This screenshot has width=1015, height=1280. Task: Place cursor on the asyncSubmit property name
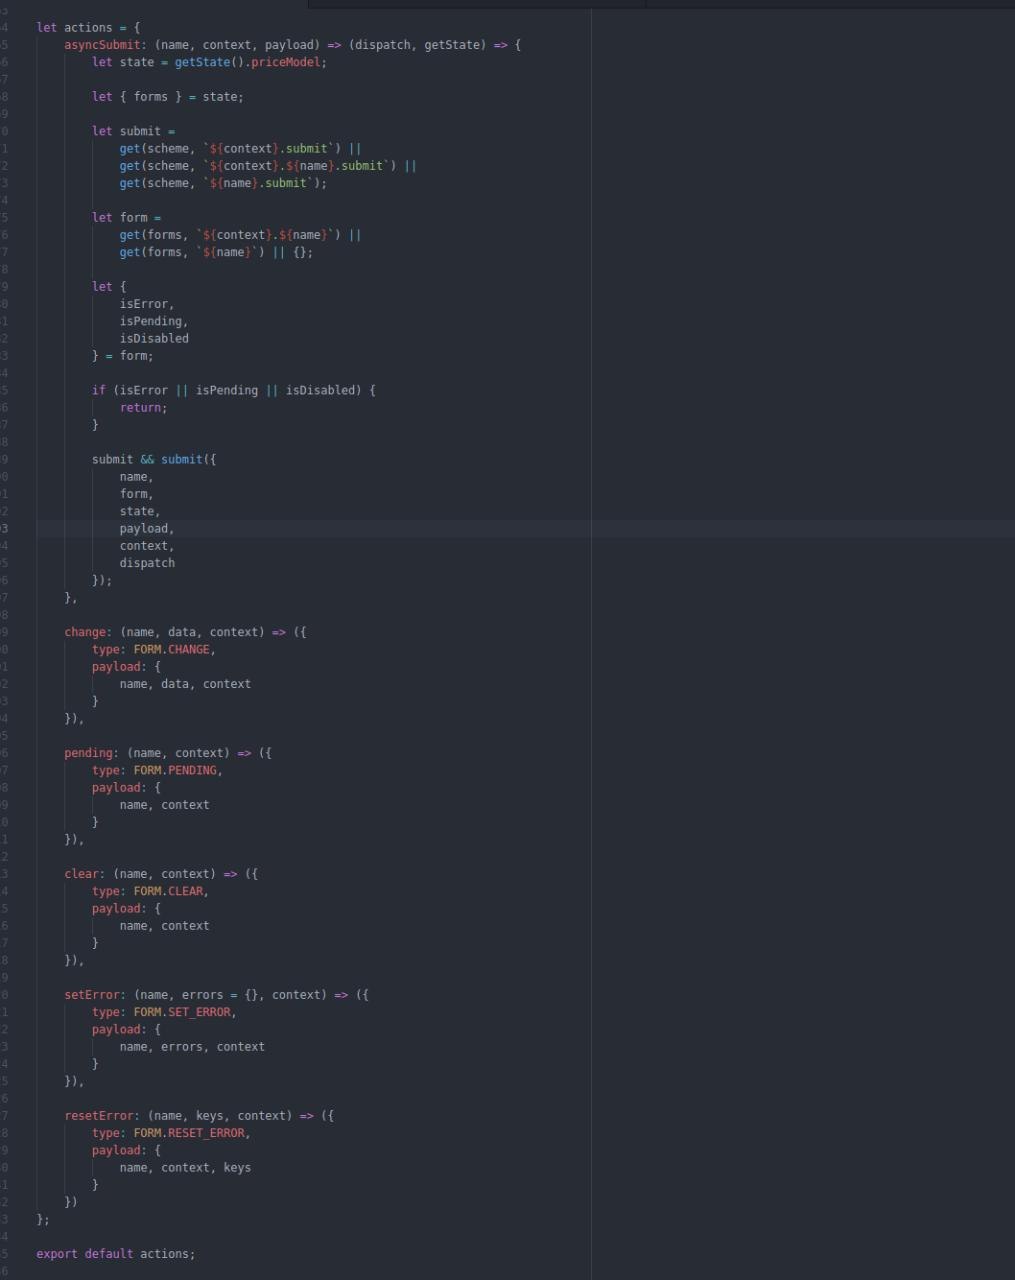pyautogui.click(x=102, y=45)
